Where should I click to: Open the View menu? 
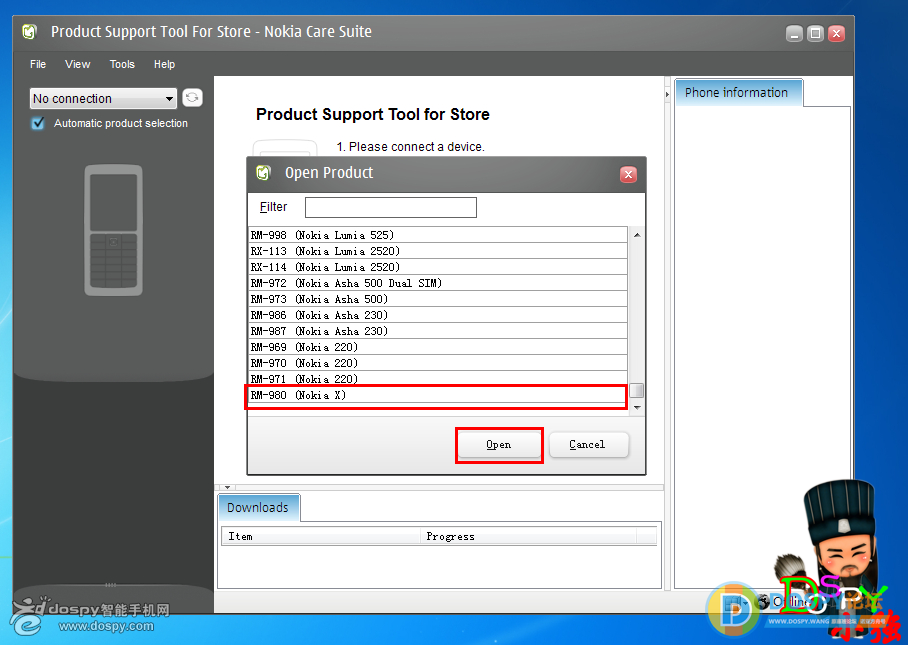tap(78, 64)
